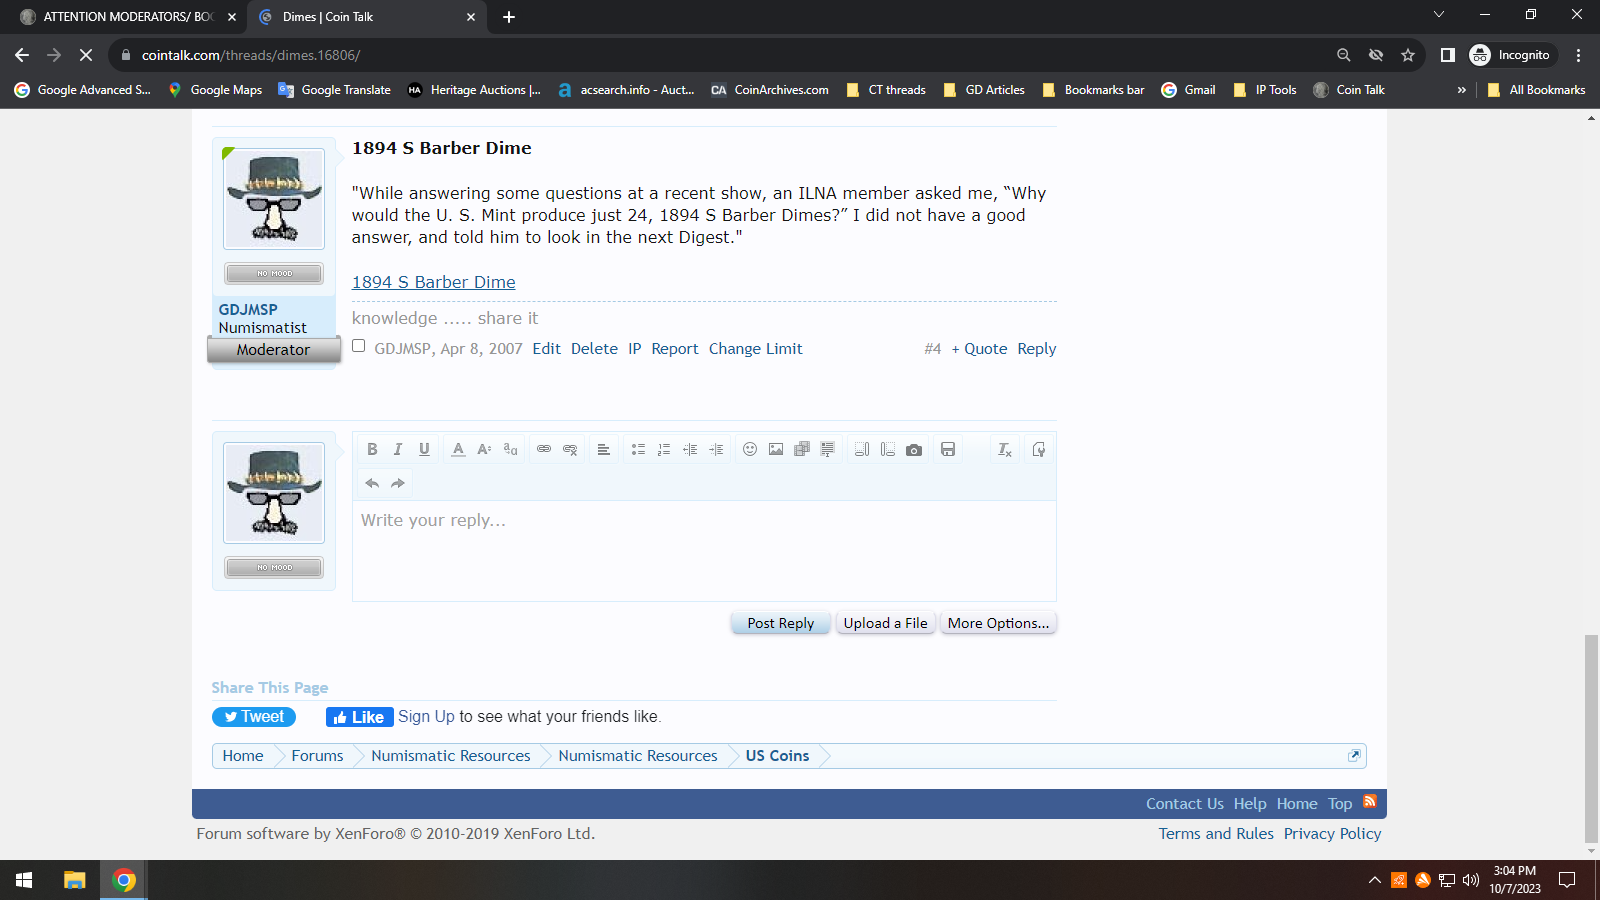Save draft using the floppy disk icon
1600x900 pixels.
[948, 450]
